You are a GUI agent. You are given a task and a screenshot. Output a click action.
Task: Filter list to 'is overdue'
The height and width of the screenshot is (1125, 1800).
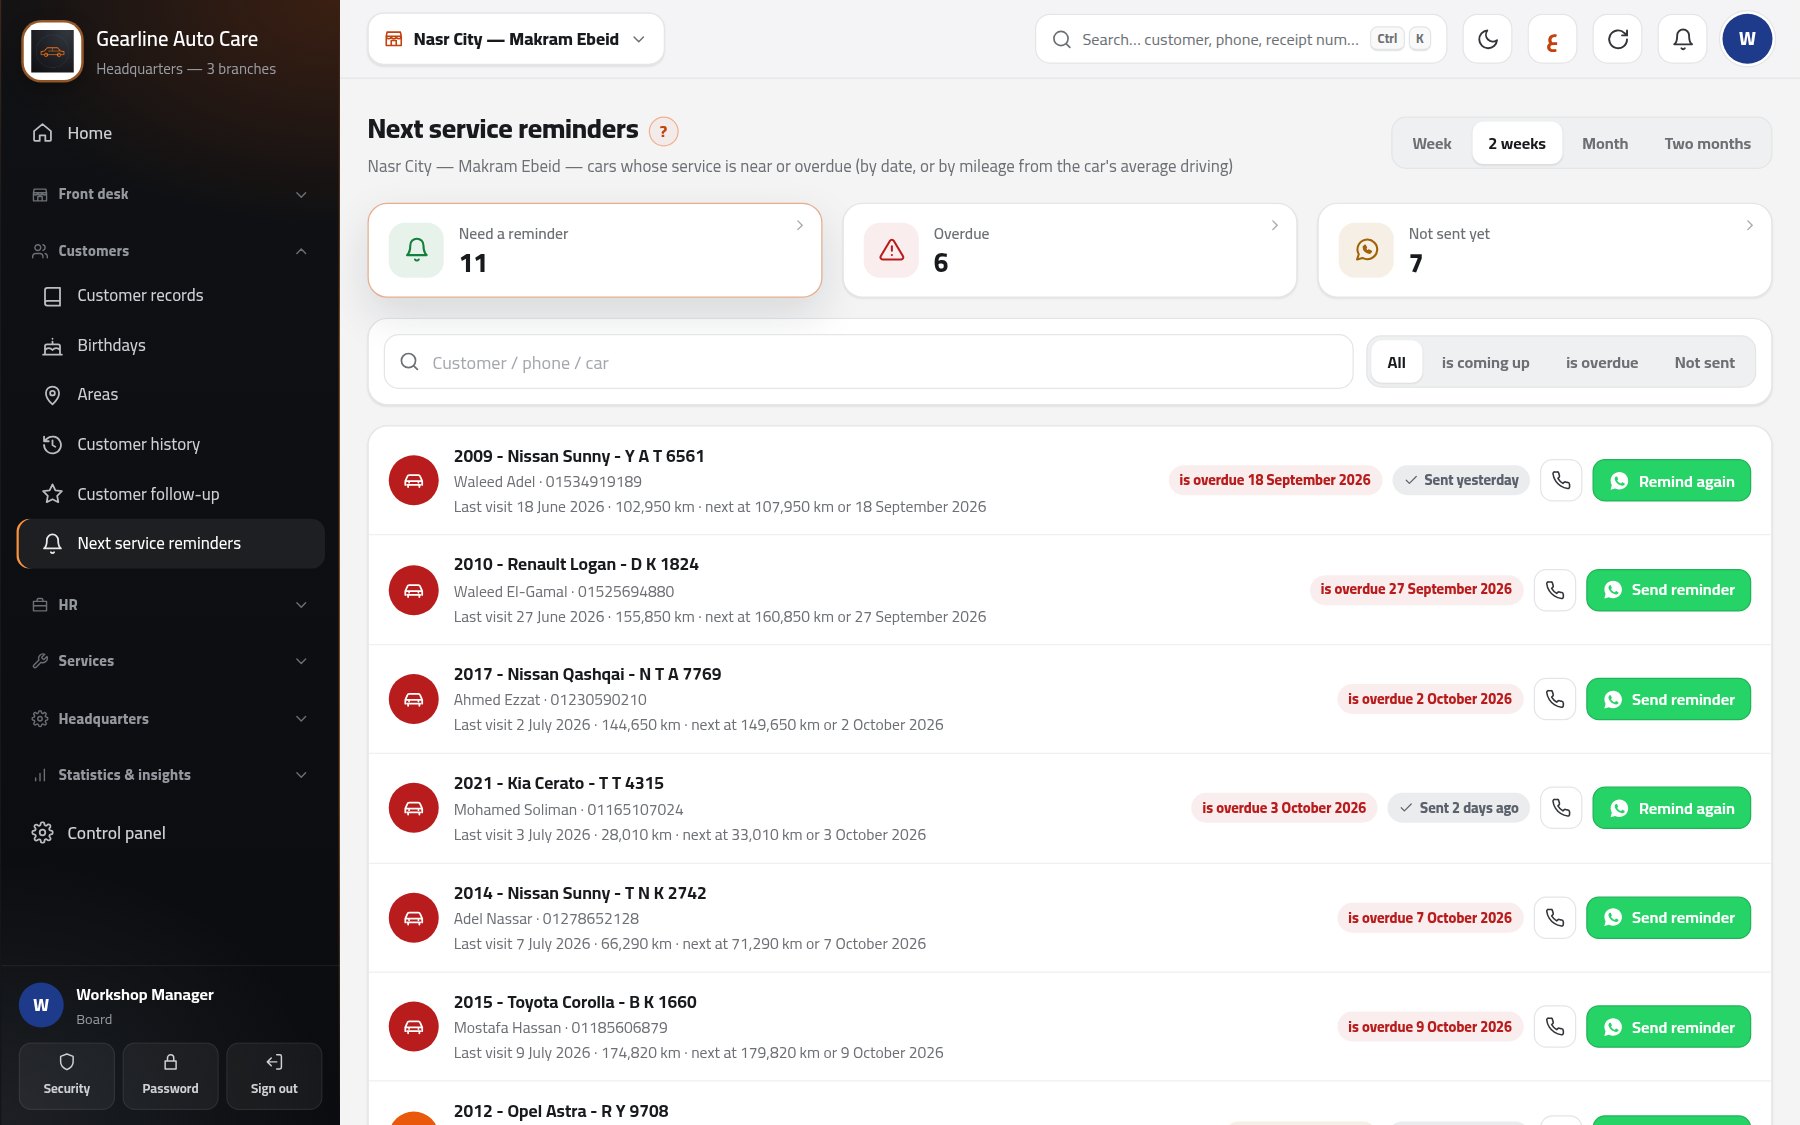tap(1601, 363)
